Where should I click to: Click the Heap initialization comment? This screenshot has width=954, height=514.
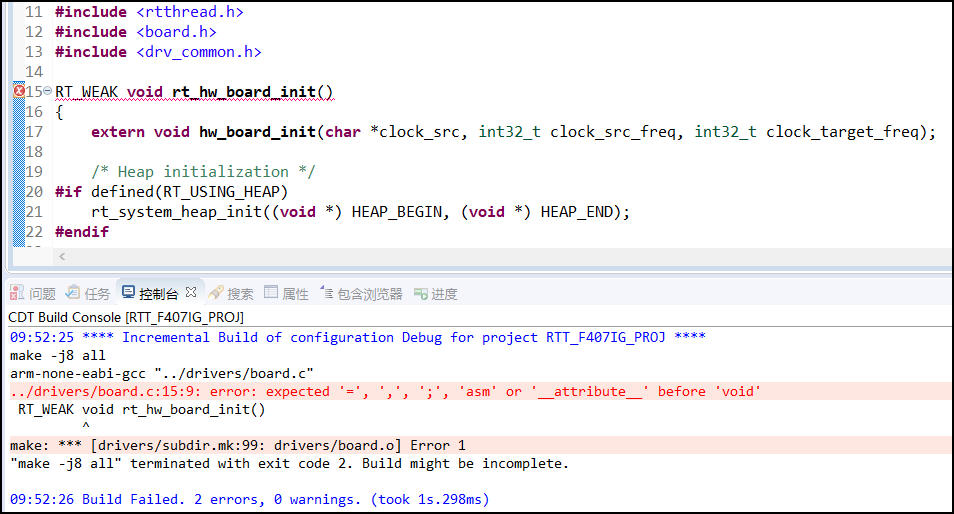click(x=203, y=172)
